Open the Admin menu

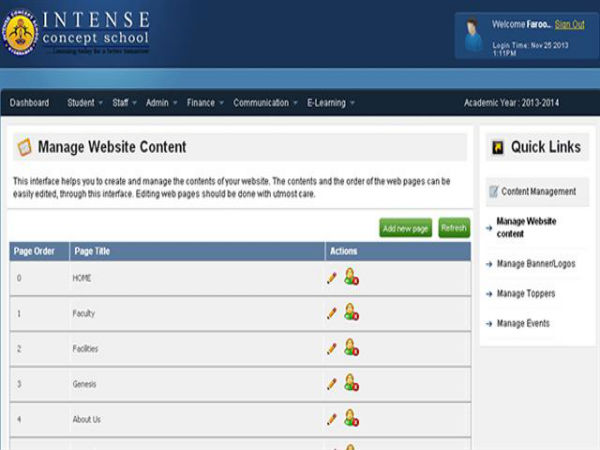[157, 103]
